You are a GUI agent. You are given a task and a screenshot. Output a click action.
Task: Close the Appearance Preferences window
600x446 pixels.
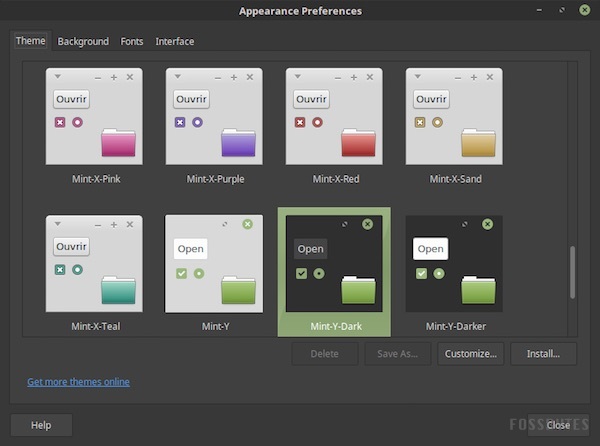[x=584, y=10]
